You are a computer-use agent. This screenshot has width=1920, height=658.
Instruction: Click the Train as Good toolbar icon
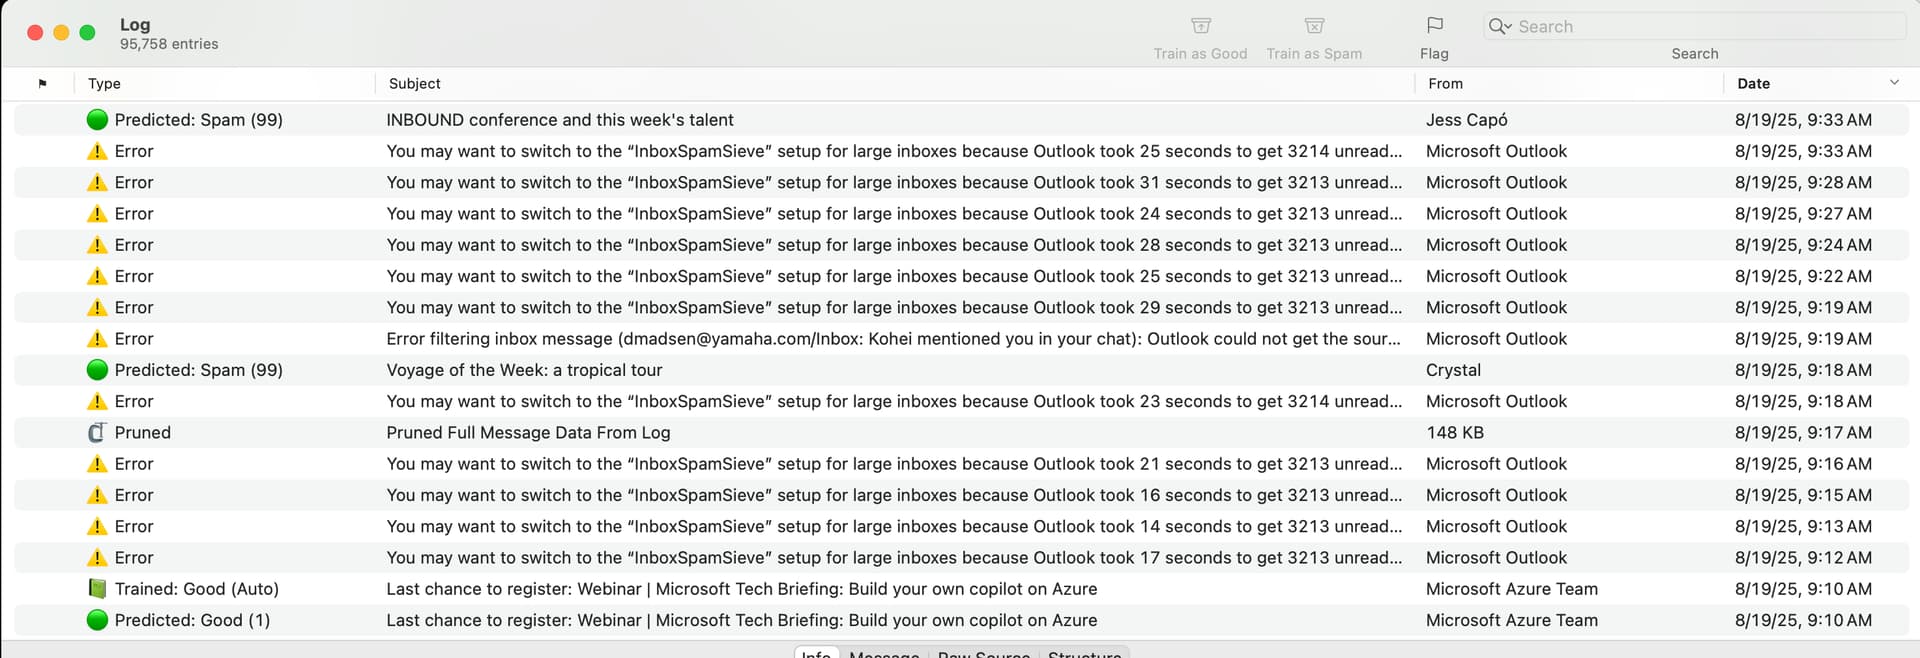coord(1200,27)
